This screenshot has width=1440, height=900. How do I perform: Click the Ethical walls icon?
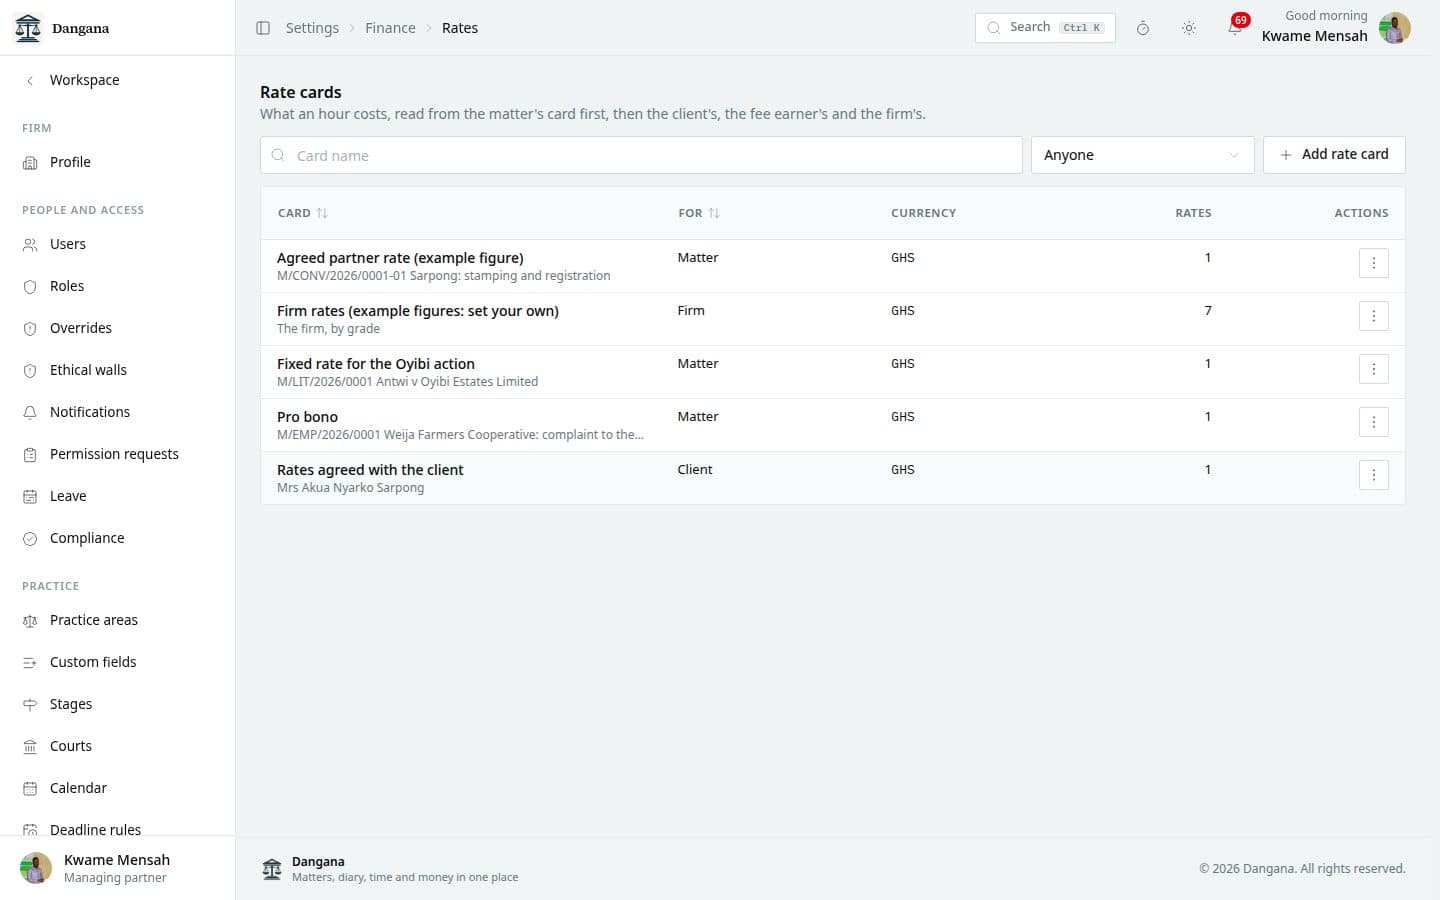coord(30,370)
